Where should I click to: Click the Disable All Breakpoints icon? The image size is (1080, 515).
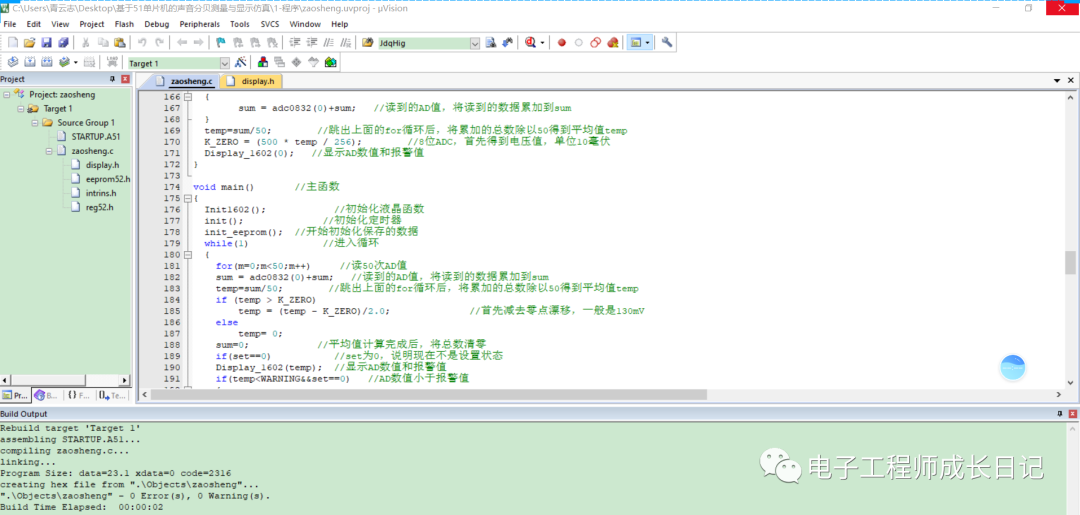click(596, 42)
